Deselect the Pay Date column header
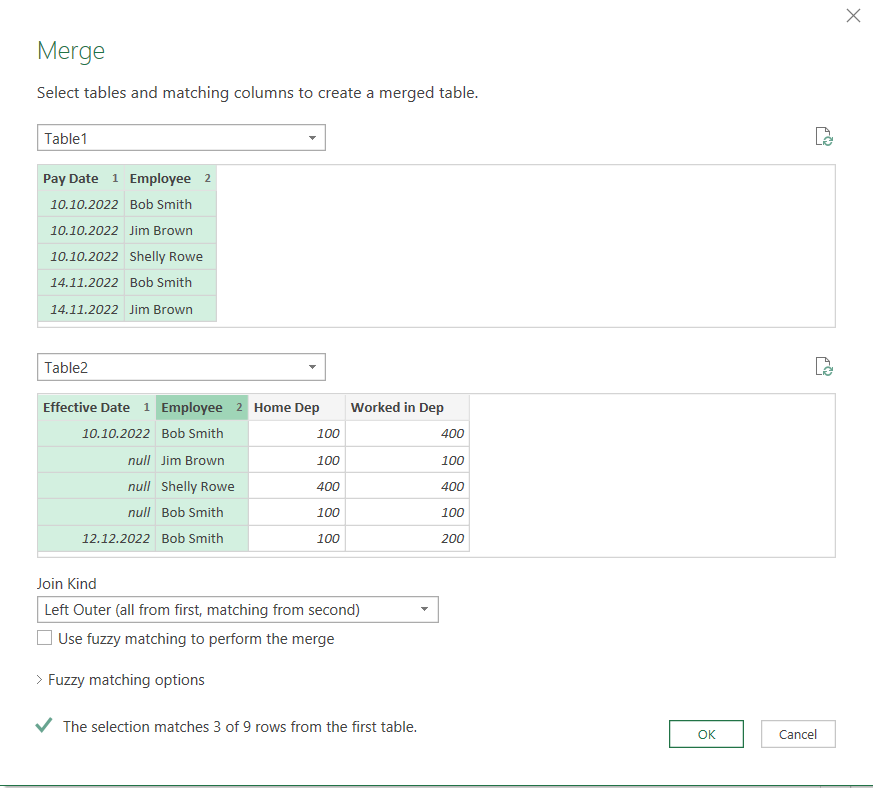The height and width of the screenshot is (788, 873). [x=70, y=178]
